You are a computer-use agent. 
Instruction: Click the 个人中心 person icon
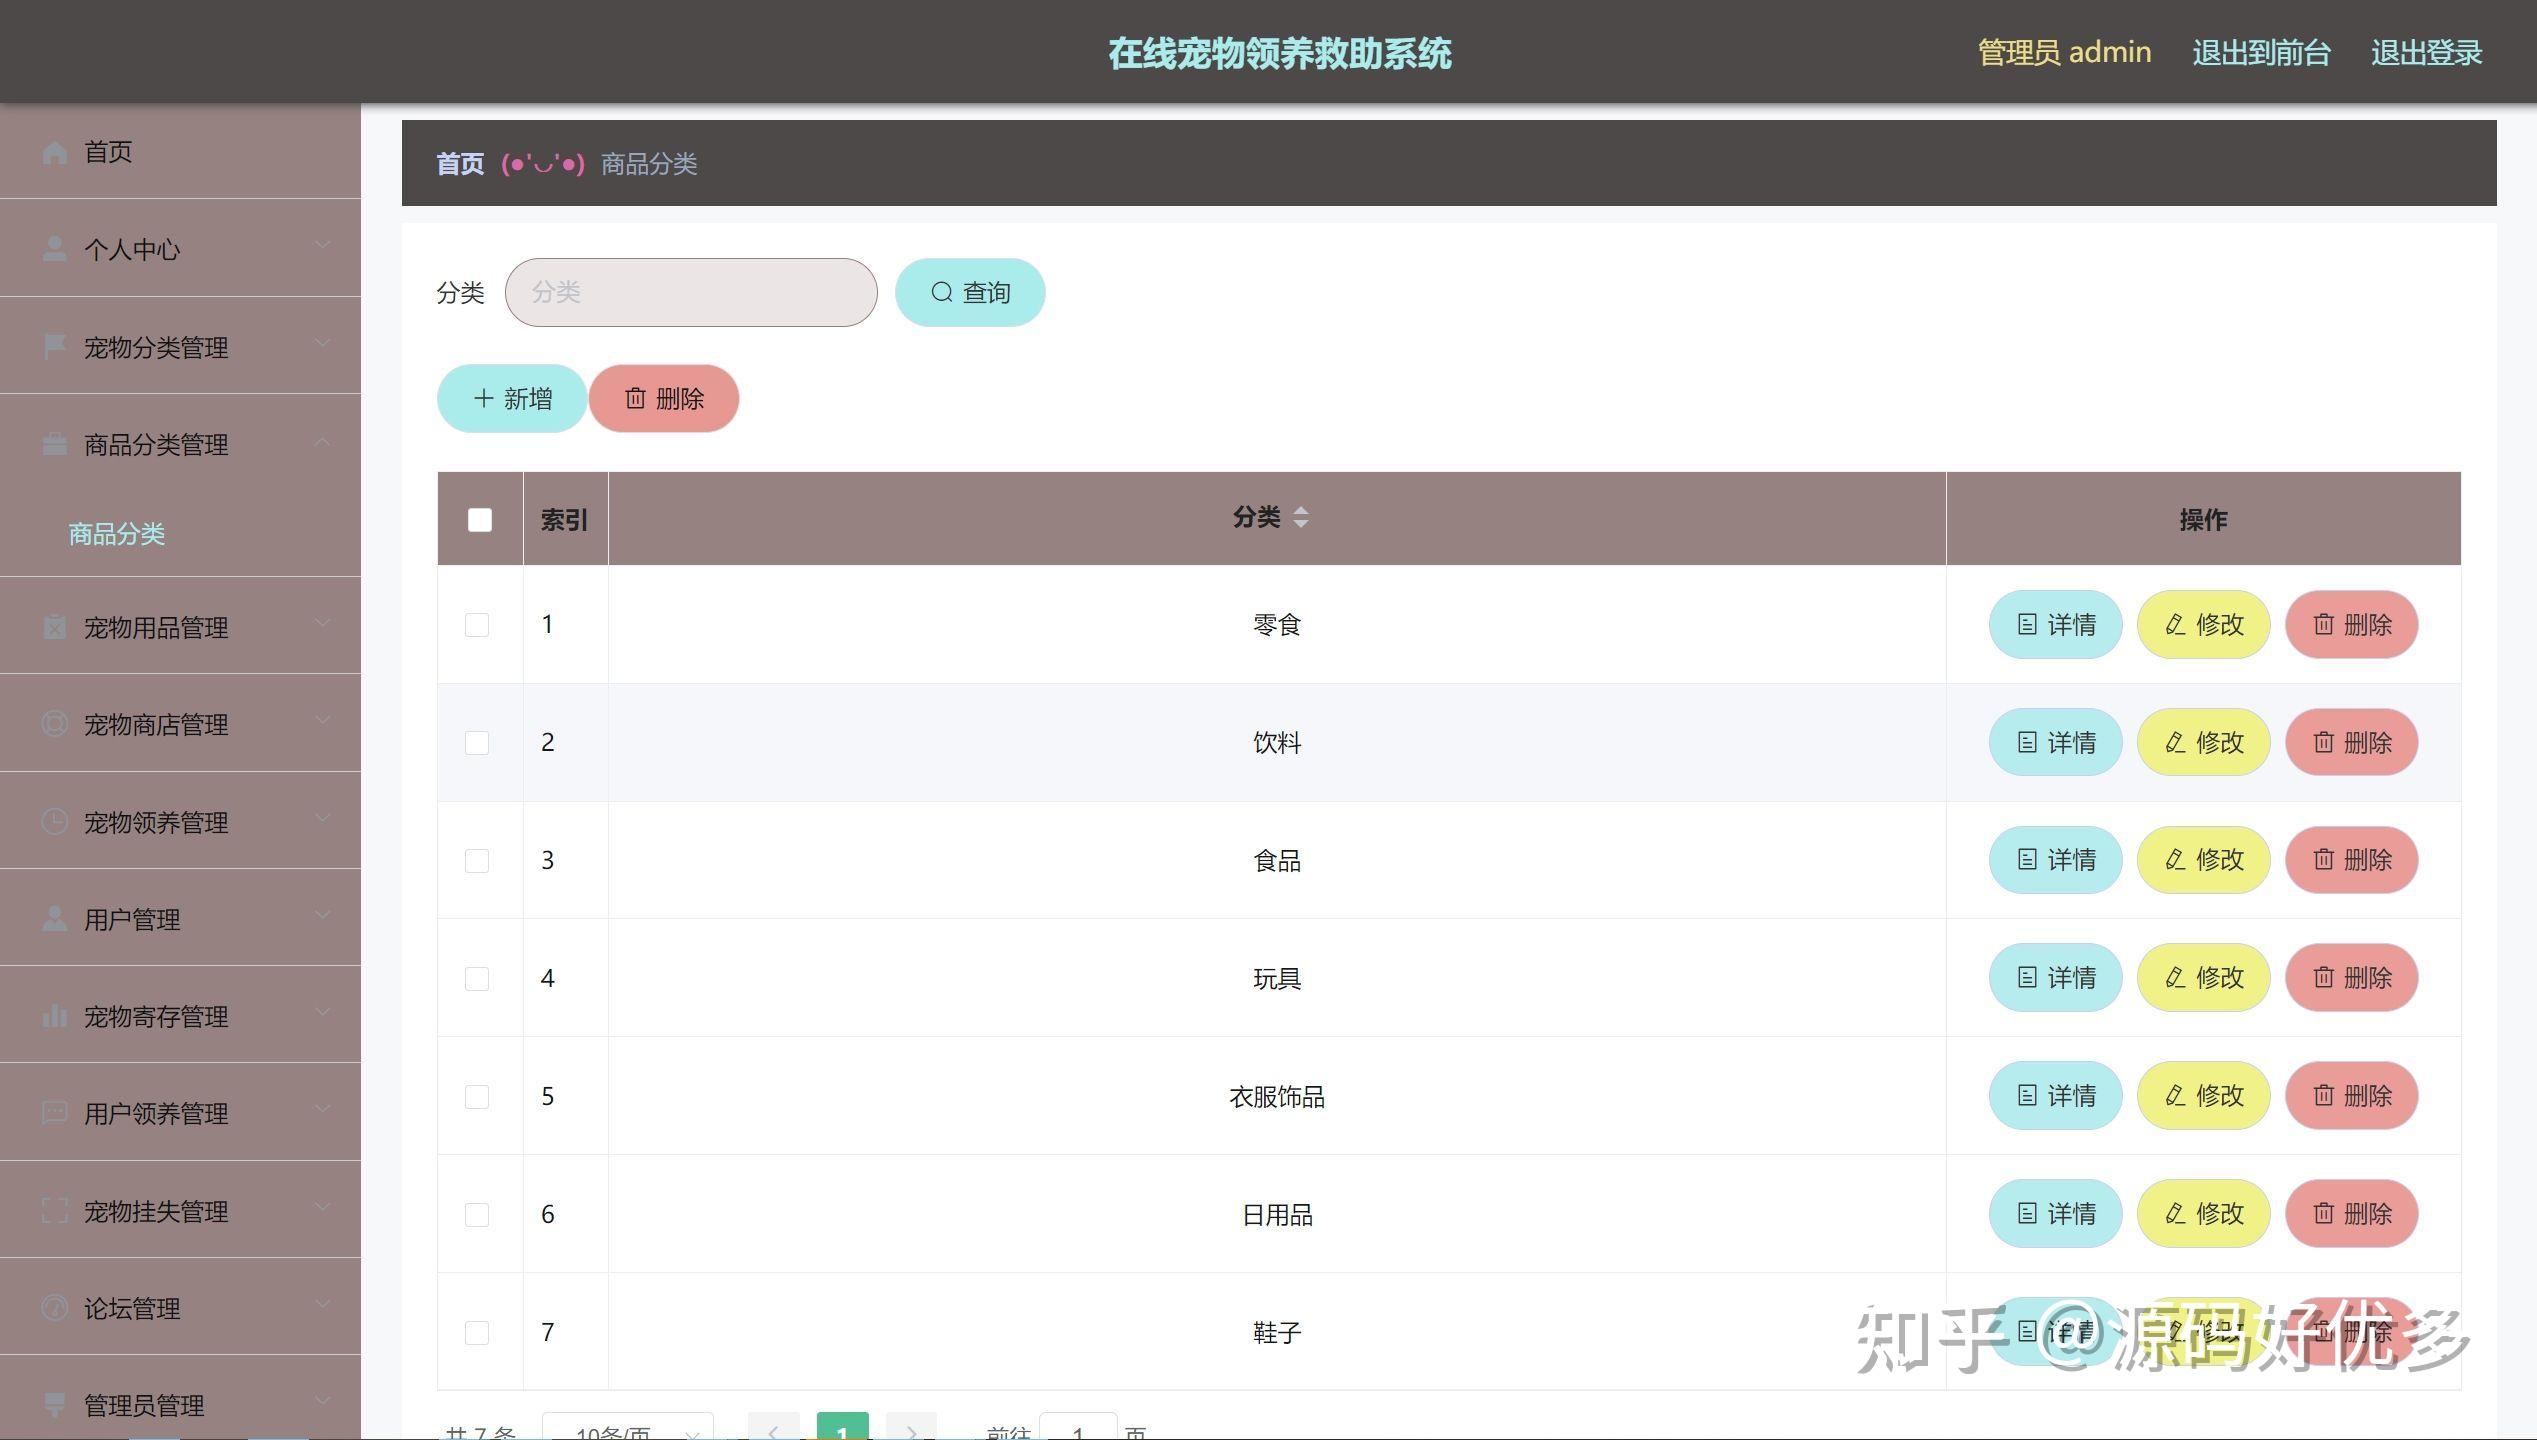coord(55,250)
